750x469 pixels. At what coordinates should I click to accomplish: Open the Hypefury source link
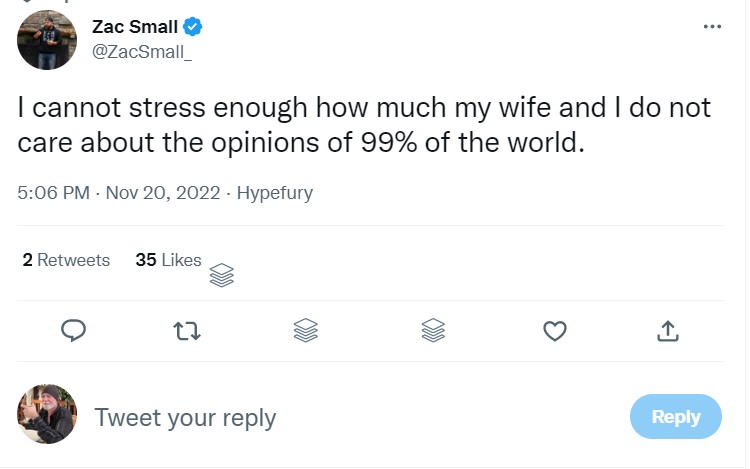pos(275,193)
